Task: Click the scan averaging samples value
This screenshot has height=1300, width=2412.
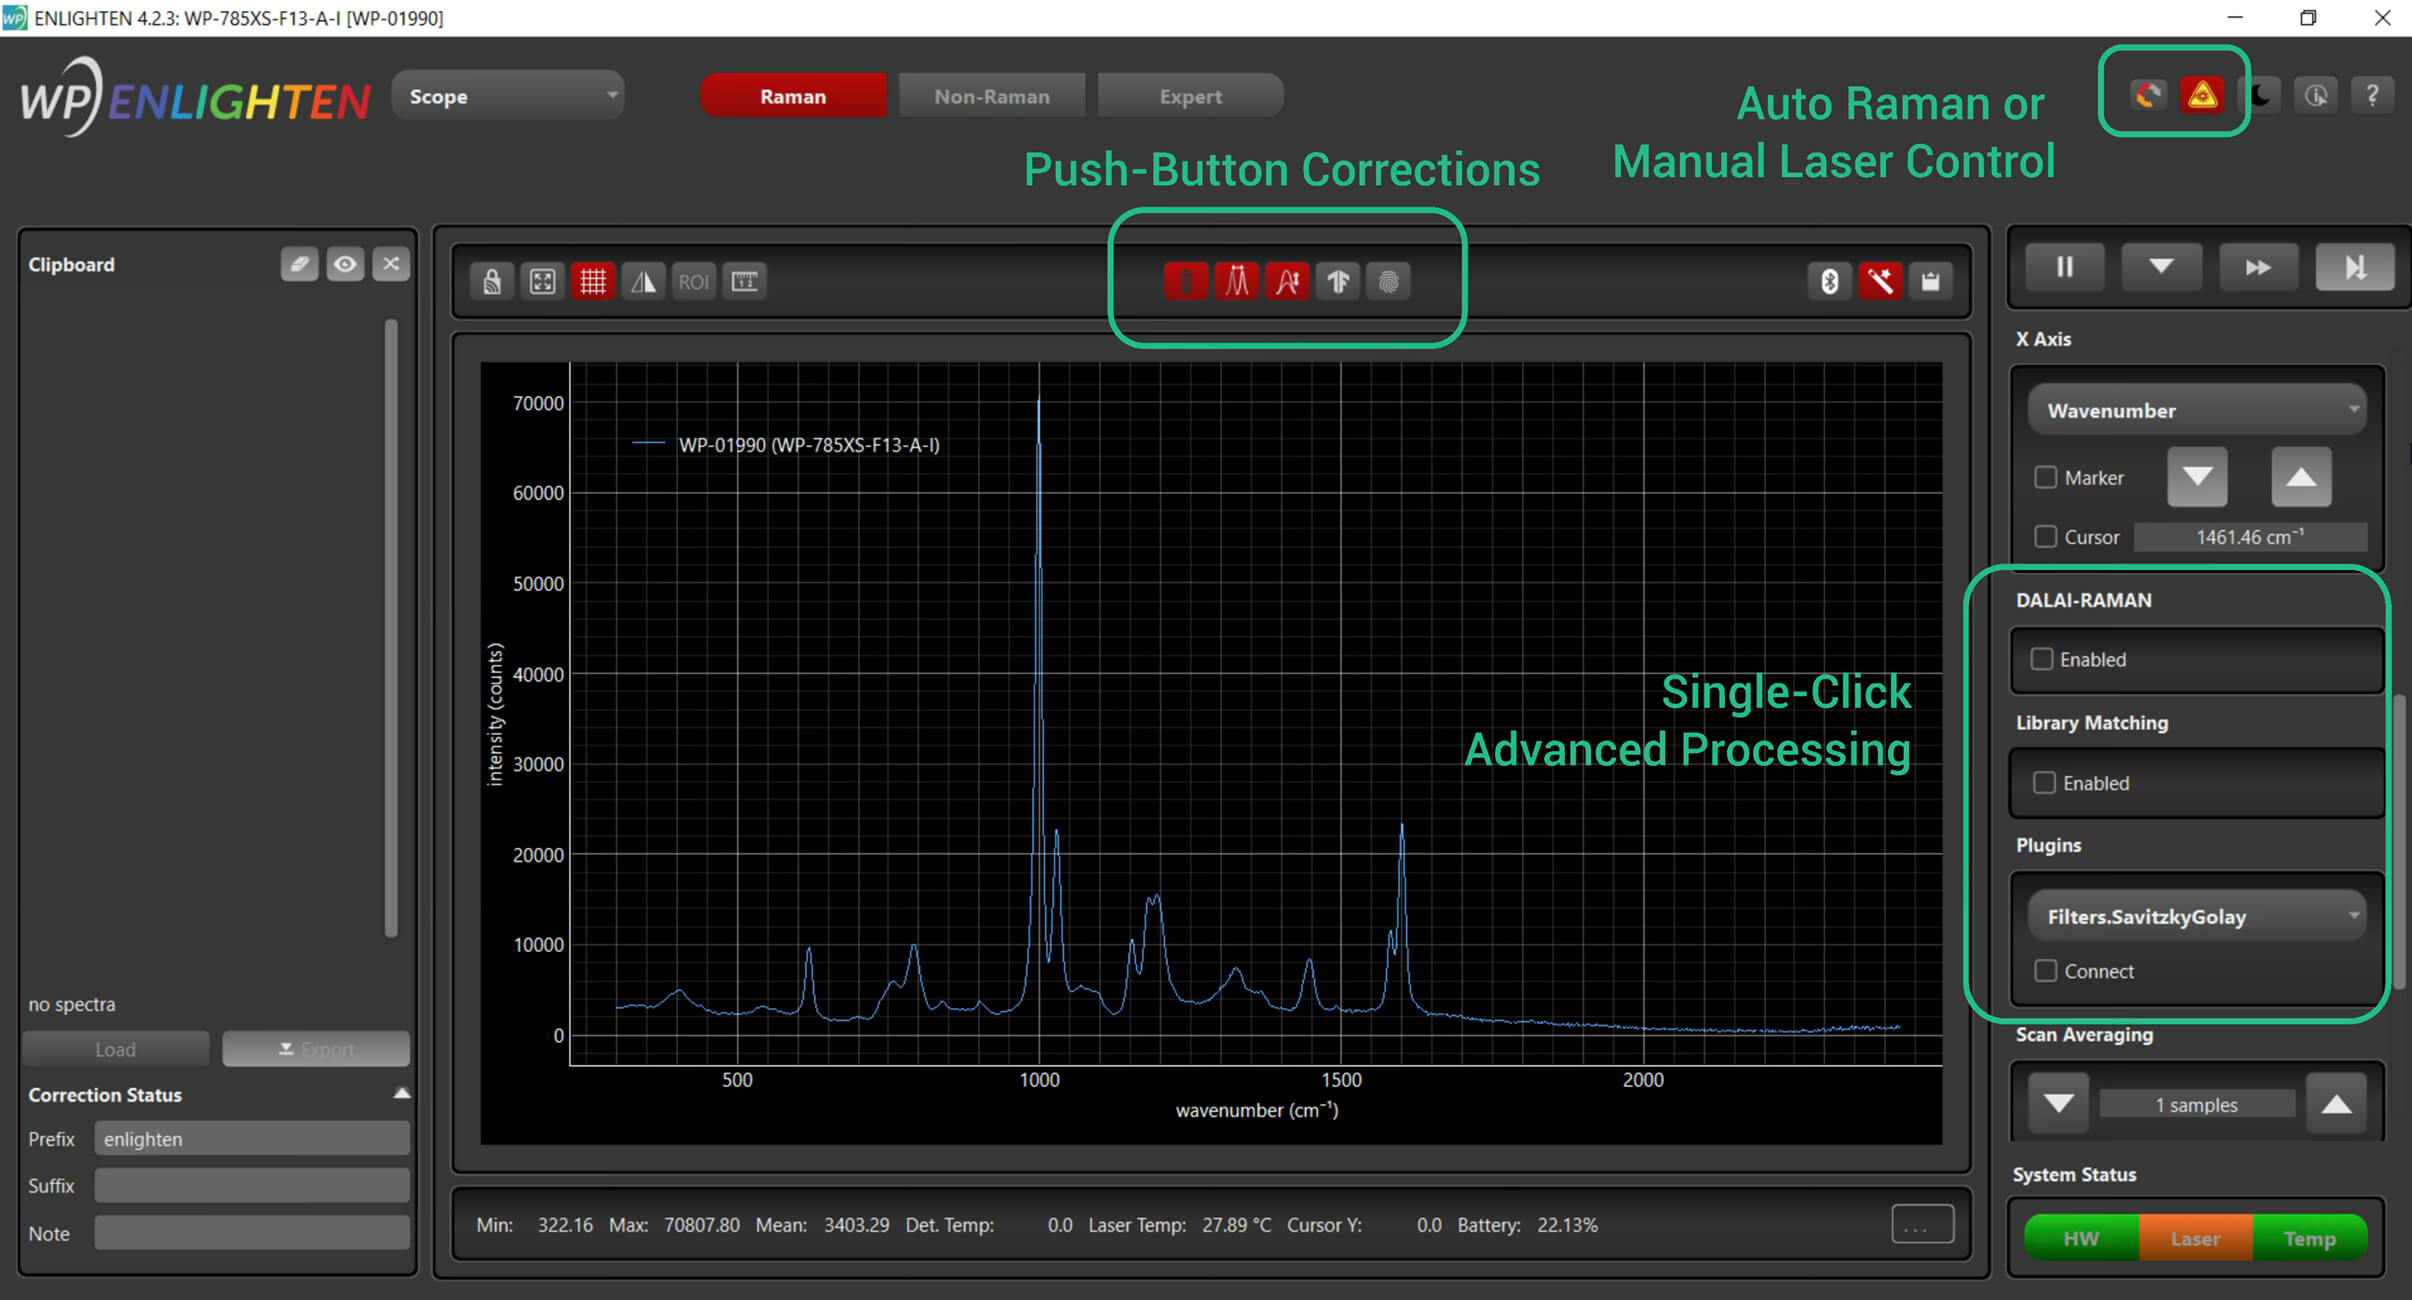Action: (x=2197, y=1104)
